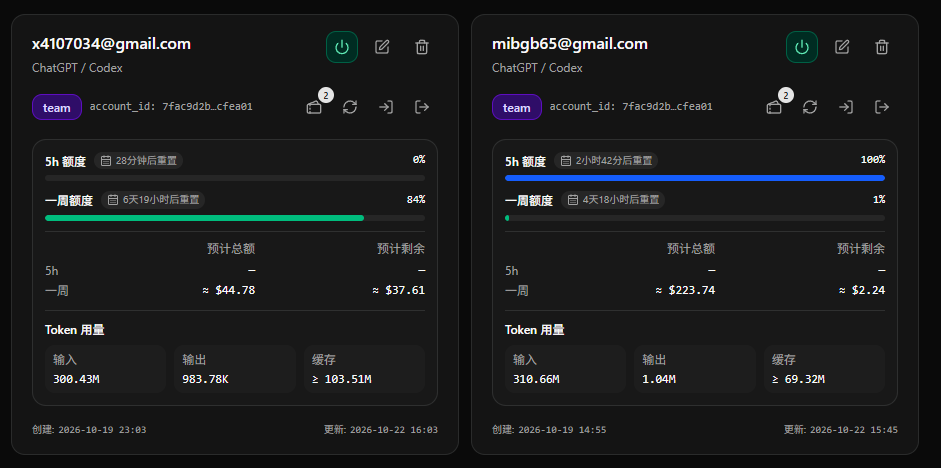Image resolution: width=941 pixels, height=468 pixels.
Task: Click Token 用量 heading on mibgb65 card
Action: click(x=535, y=330)
